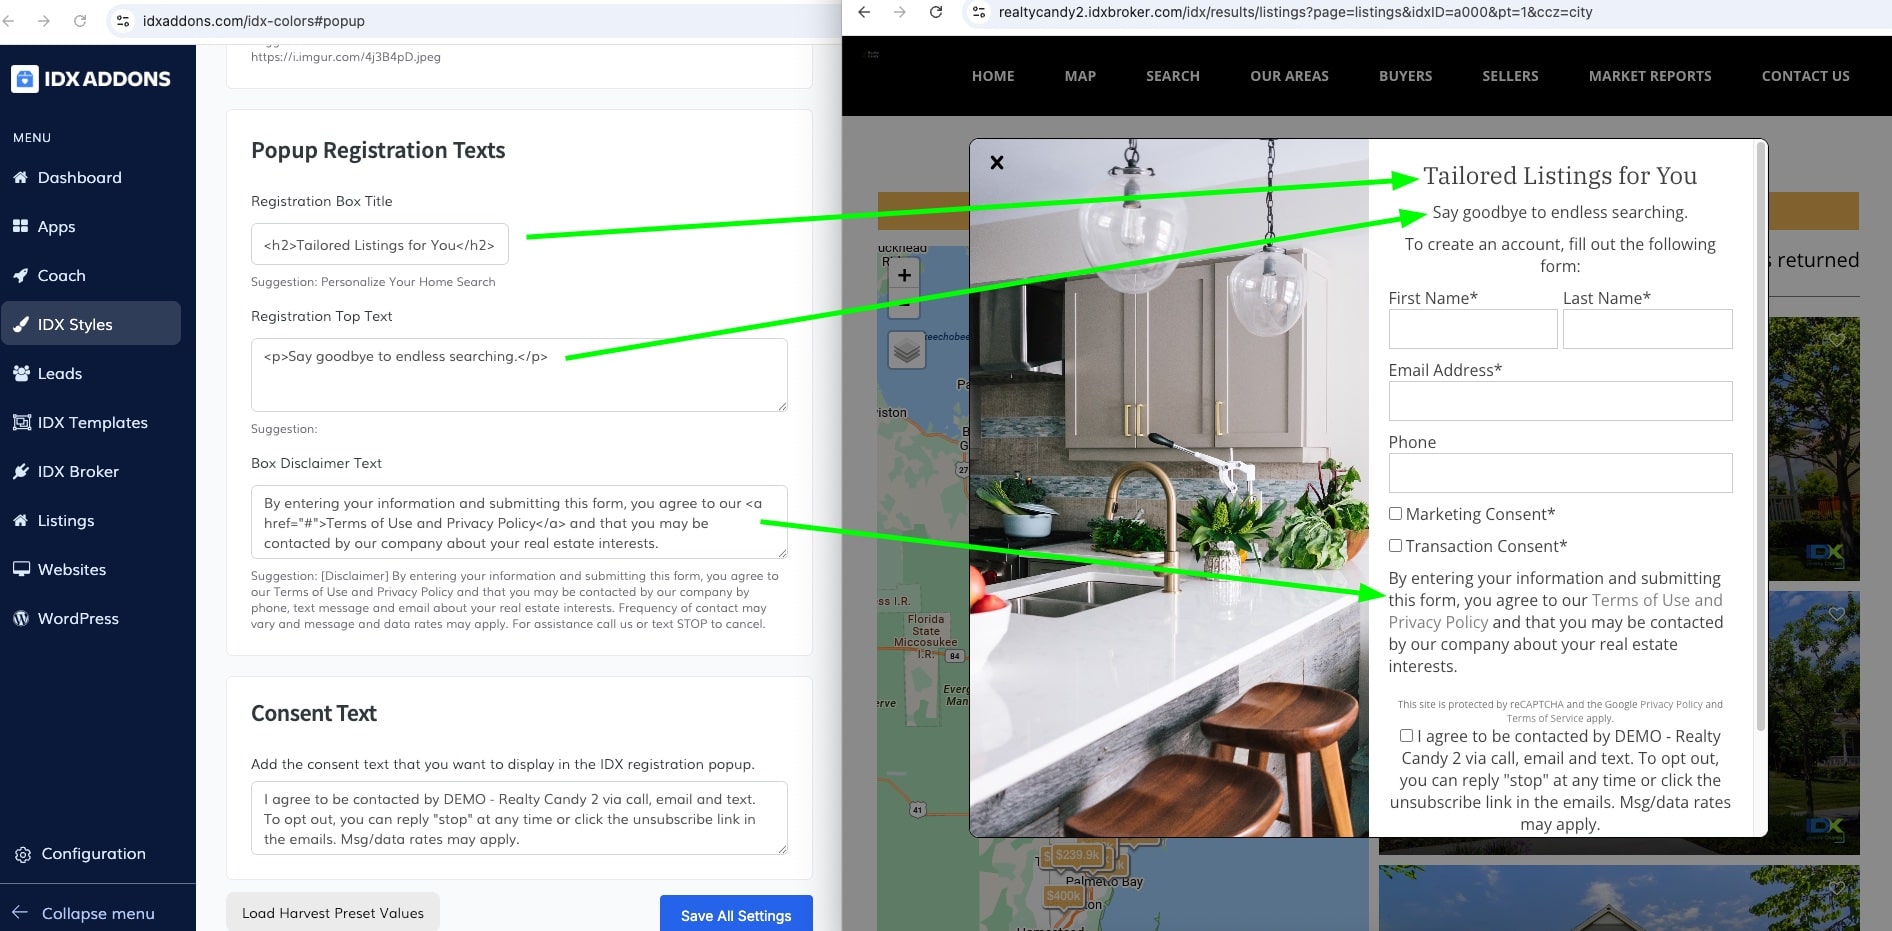This screenshot has width=1892, height=931.
Task: Click the Configuration gear icon
Action: 23,854
